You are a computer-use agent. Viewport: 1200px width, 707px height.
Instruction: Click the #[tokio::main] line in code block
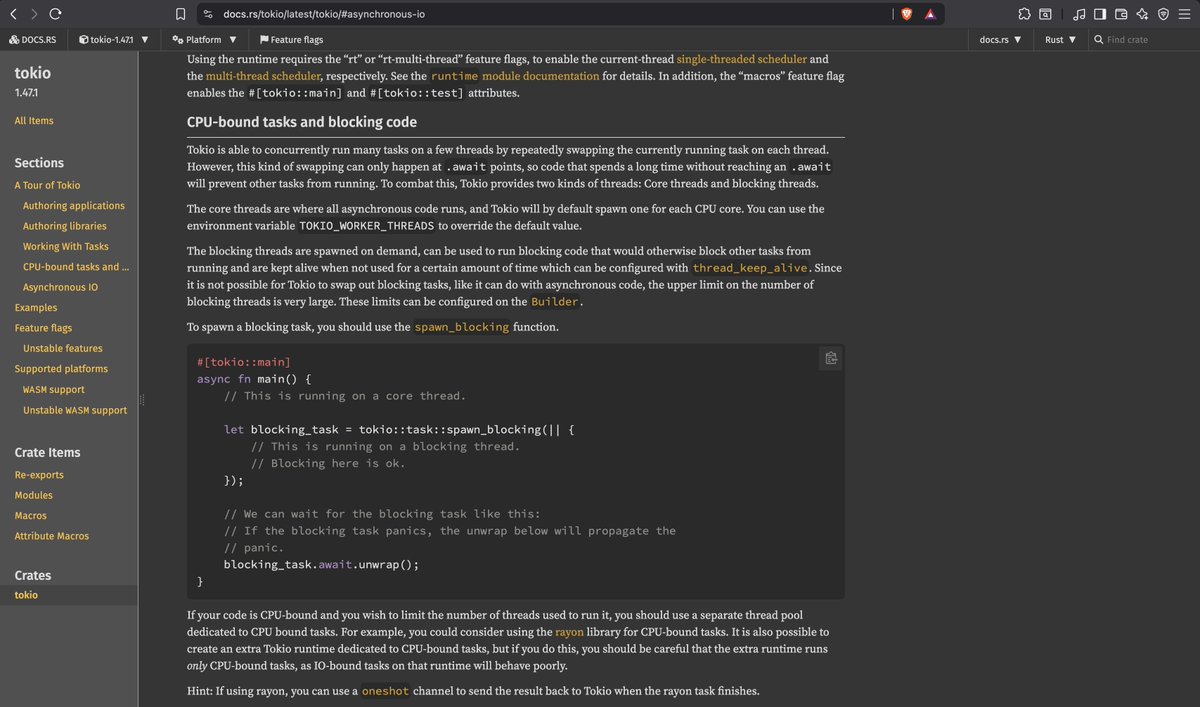point(244,362)
